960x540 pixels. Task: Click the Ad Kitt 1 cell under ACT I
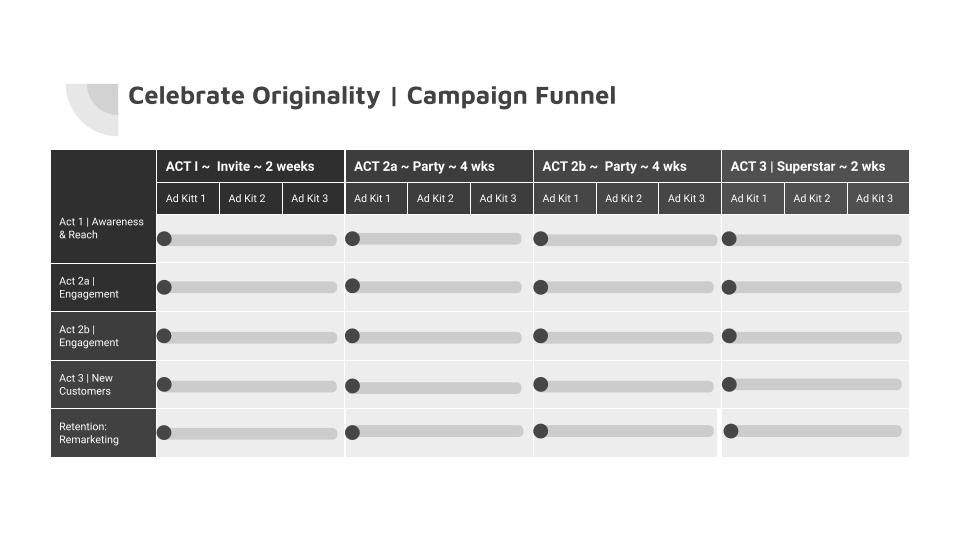pos(188,198)
